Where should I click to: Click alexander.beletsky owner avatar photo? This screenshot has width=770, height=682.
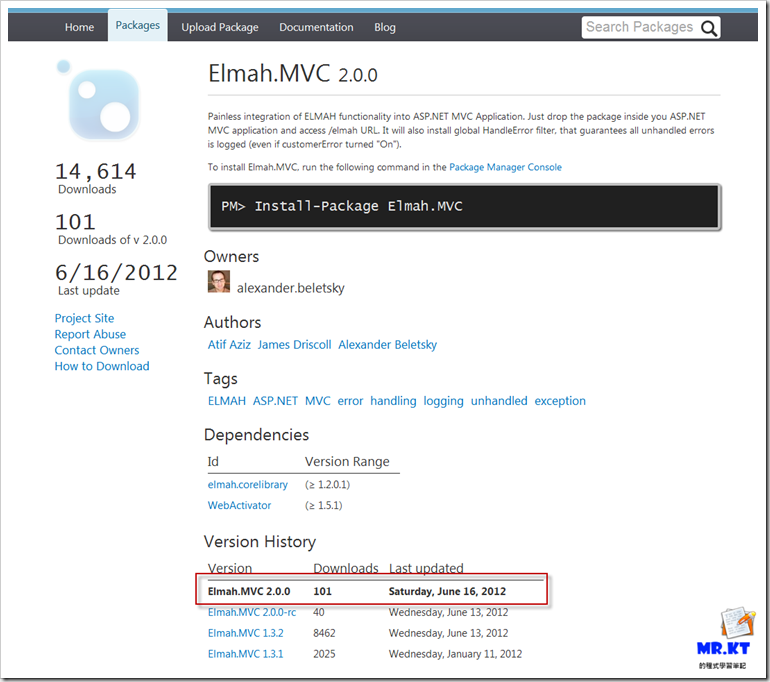coord(219,281)
